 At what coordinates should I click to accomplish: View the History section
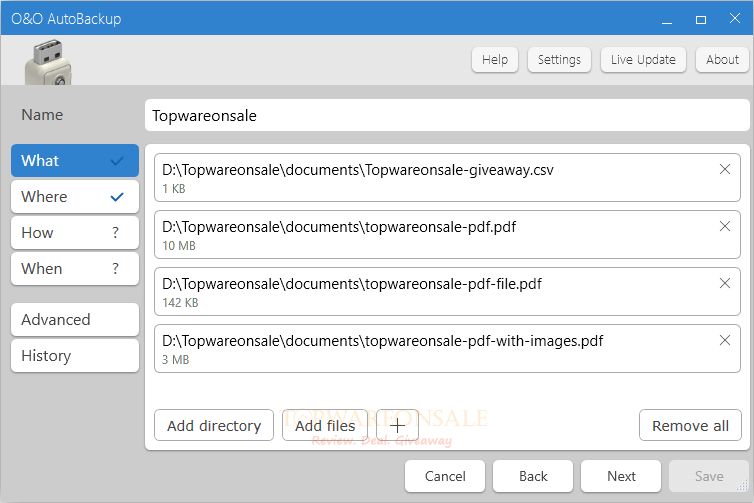pos(75,356)
